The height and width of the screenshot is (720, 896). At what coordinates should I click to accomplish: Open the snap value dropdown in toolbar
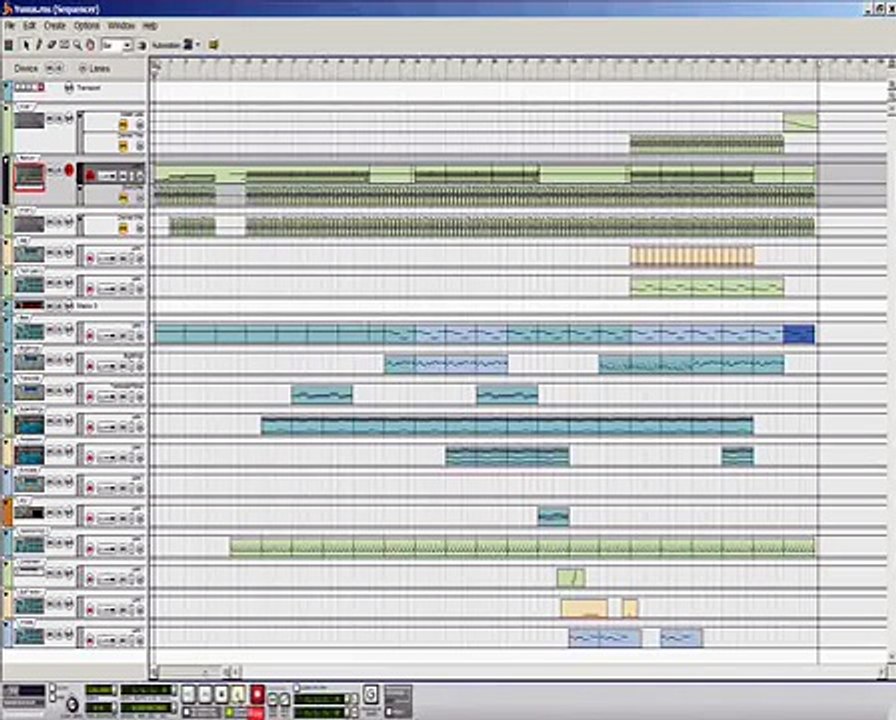[x=117, y=45]
